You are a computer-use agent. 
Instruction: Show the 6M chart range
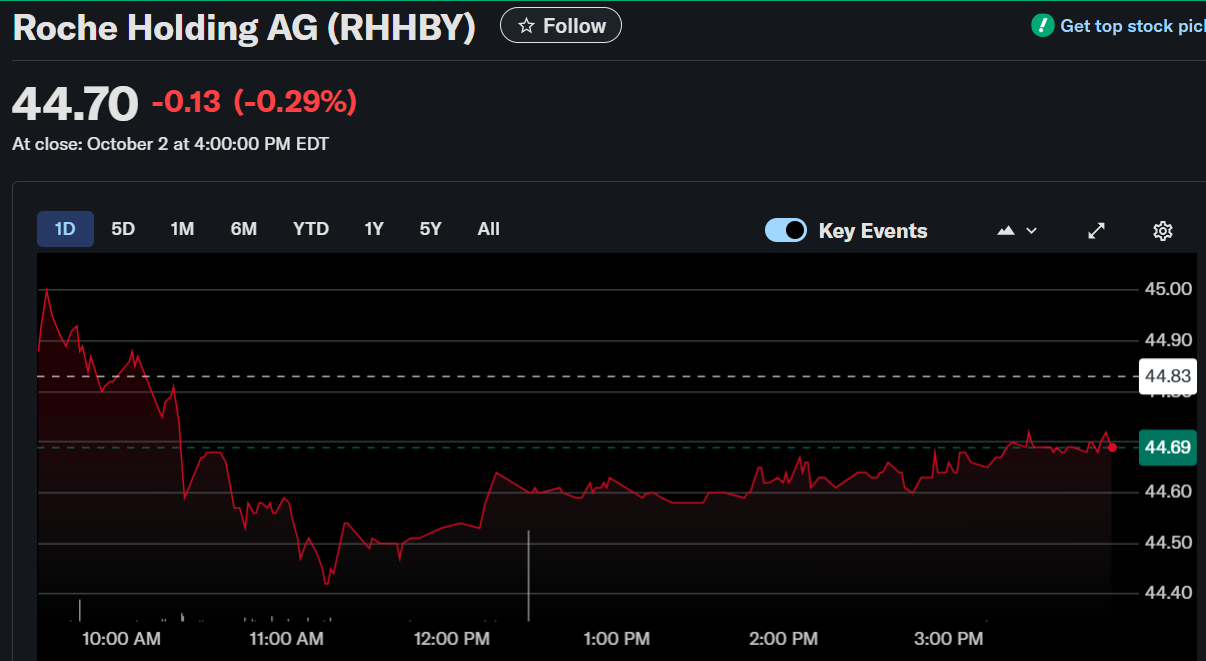click(x=244, y=229)
